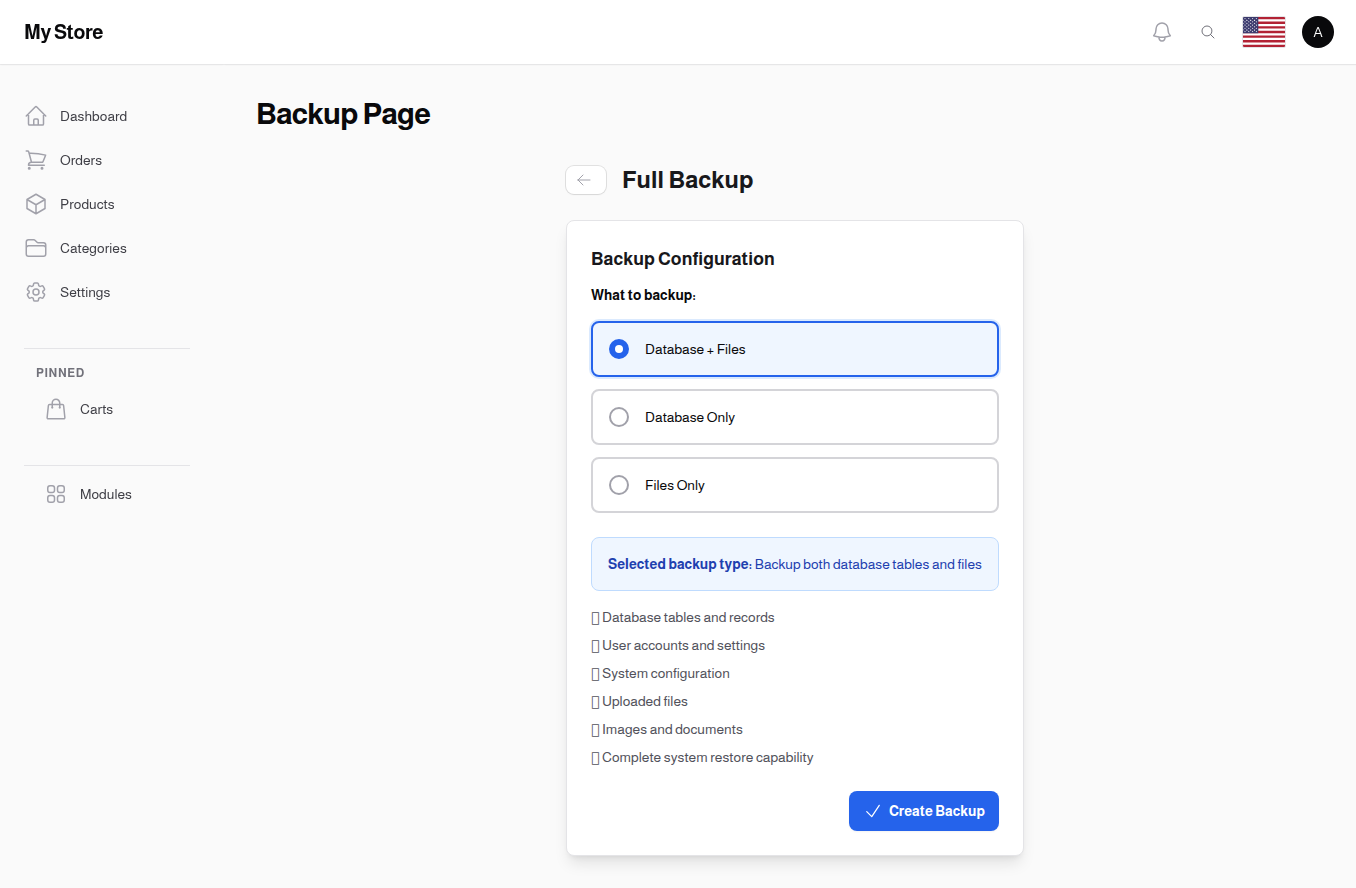This screenshot has width=1356, height=888.
Task: Click the Backup Configuration card title
Action: point(682,259)
